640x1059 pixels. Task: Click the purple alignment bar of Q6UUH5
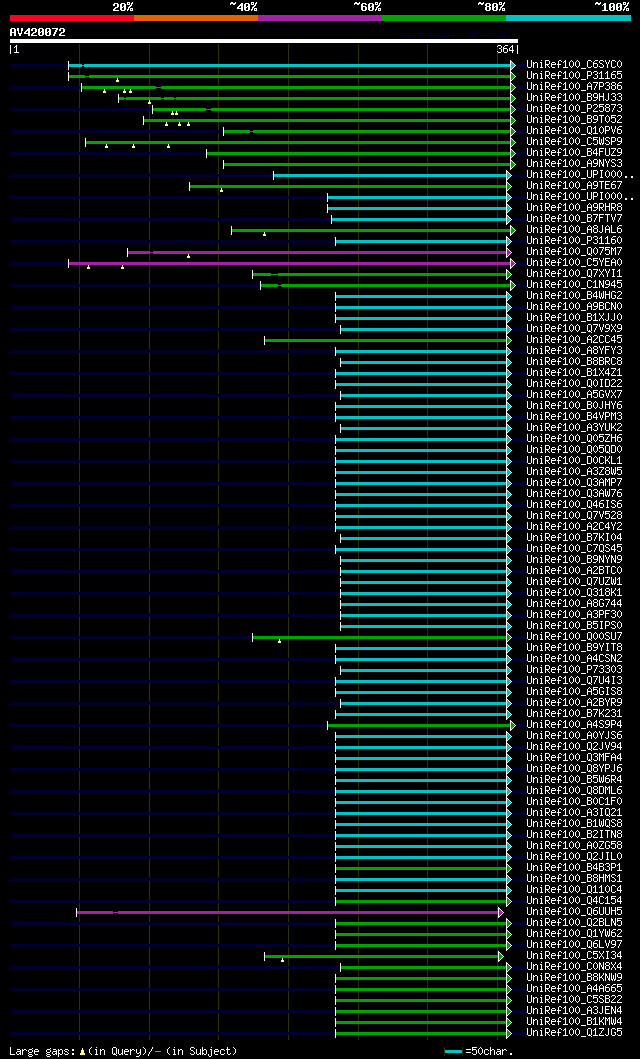[x=288, y=912]
